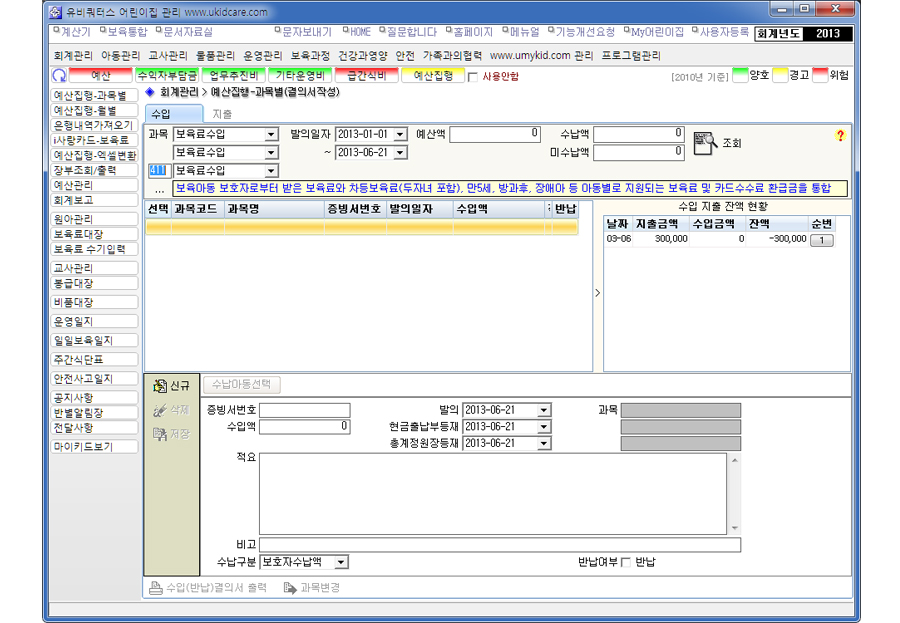The width and height of the screenshot is (900, 623).
Task: Click the 과목변경 icon
Action: (290, 588)
